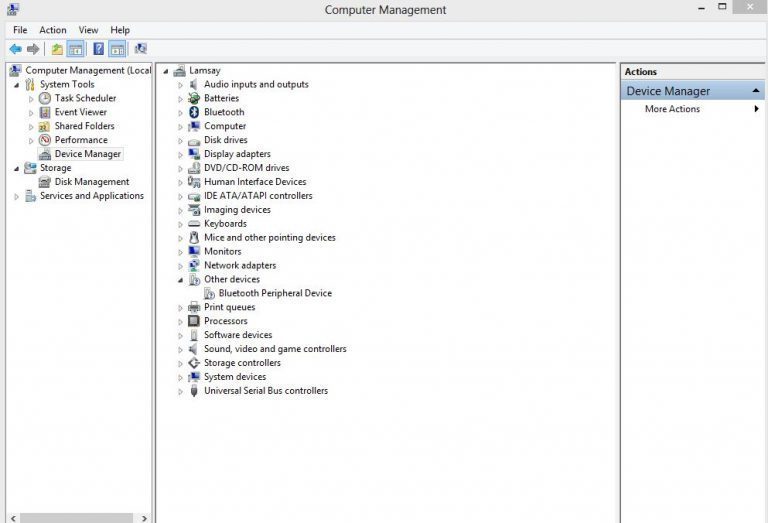768x523 pixels.
Task: Open More Actions in the Actions pane
Action: 672,109
